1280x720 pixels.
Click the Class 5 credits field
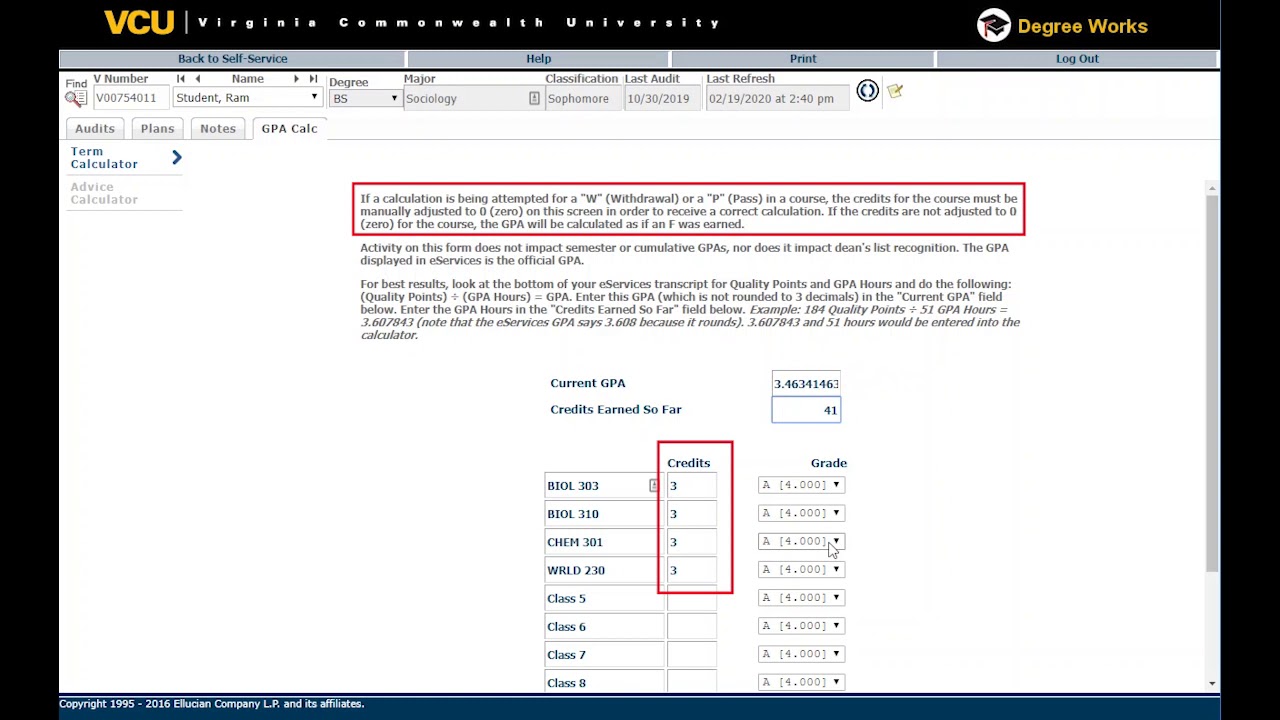tap(692, 598)
